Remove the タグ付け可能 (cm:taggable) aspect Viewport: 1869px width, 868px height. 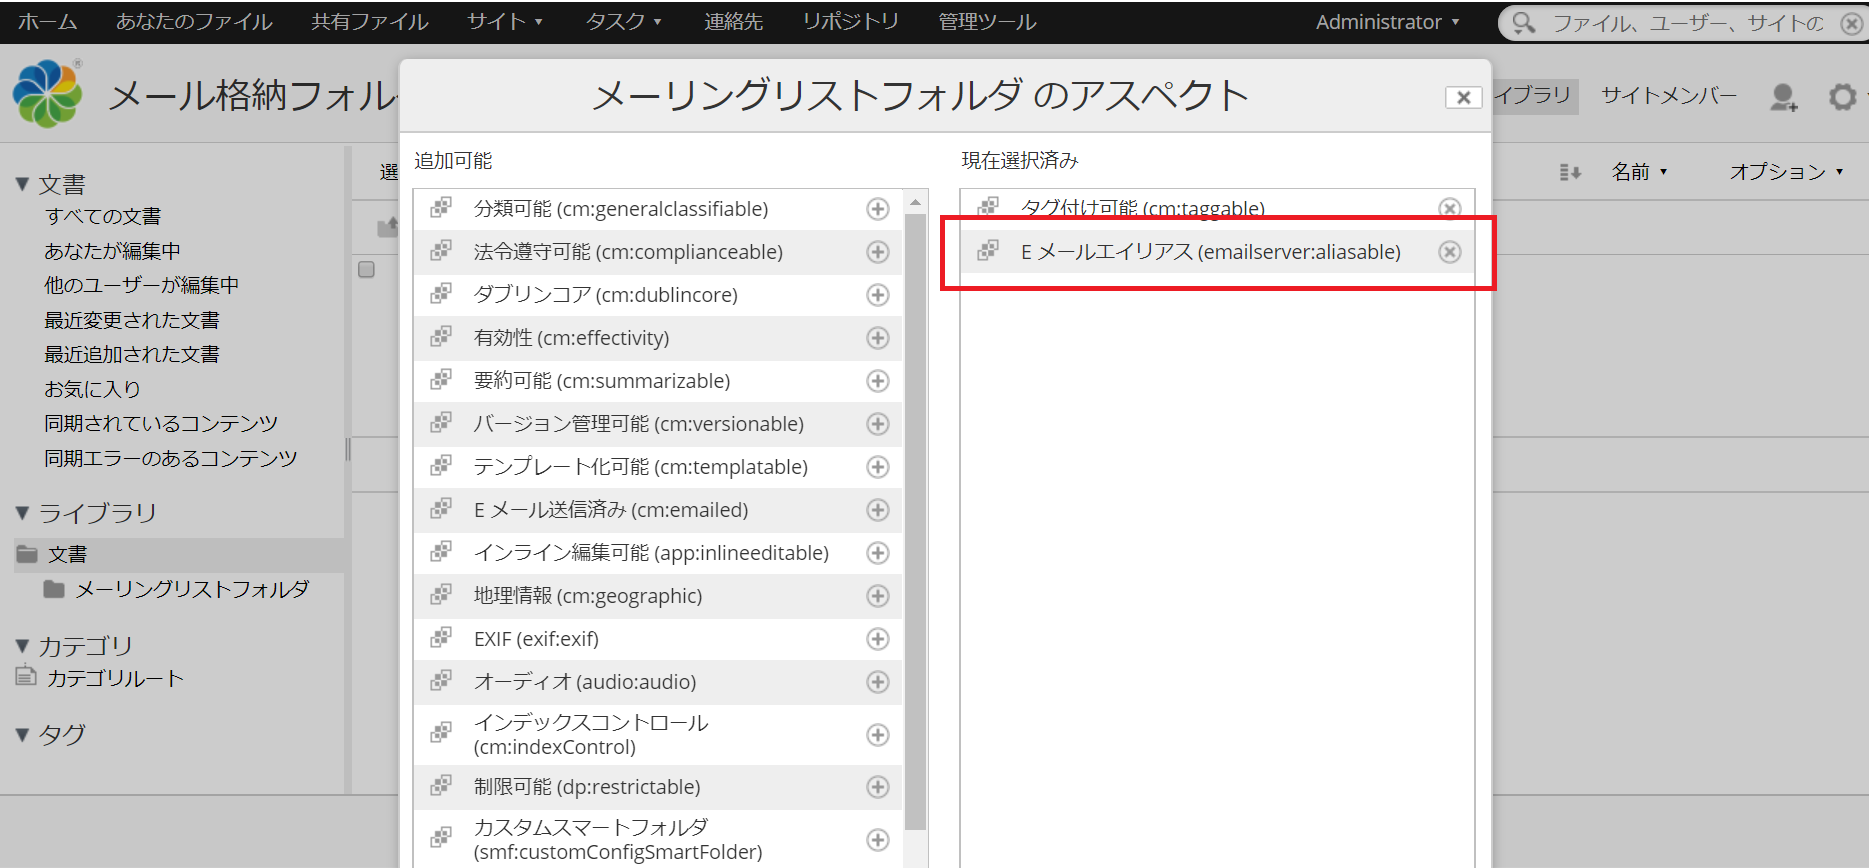tap(1449, 208)
